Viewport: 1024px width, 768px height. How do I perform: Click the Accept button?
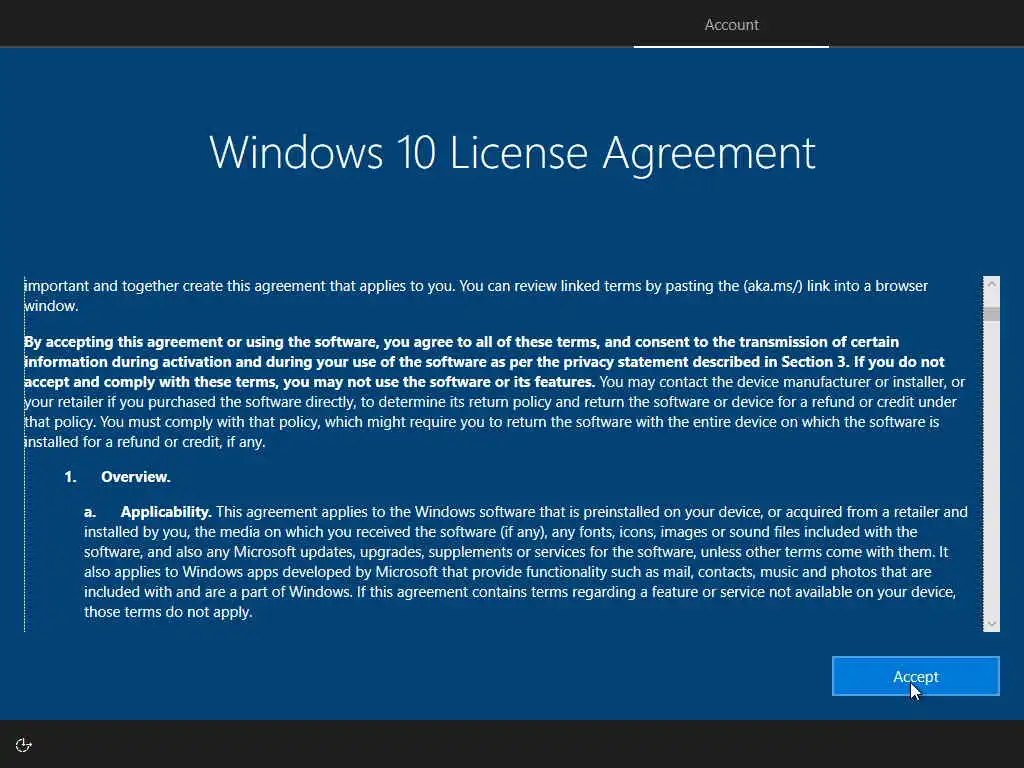(x=915, y=676)
